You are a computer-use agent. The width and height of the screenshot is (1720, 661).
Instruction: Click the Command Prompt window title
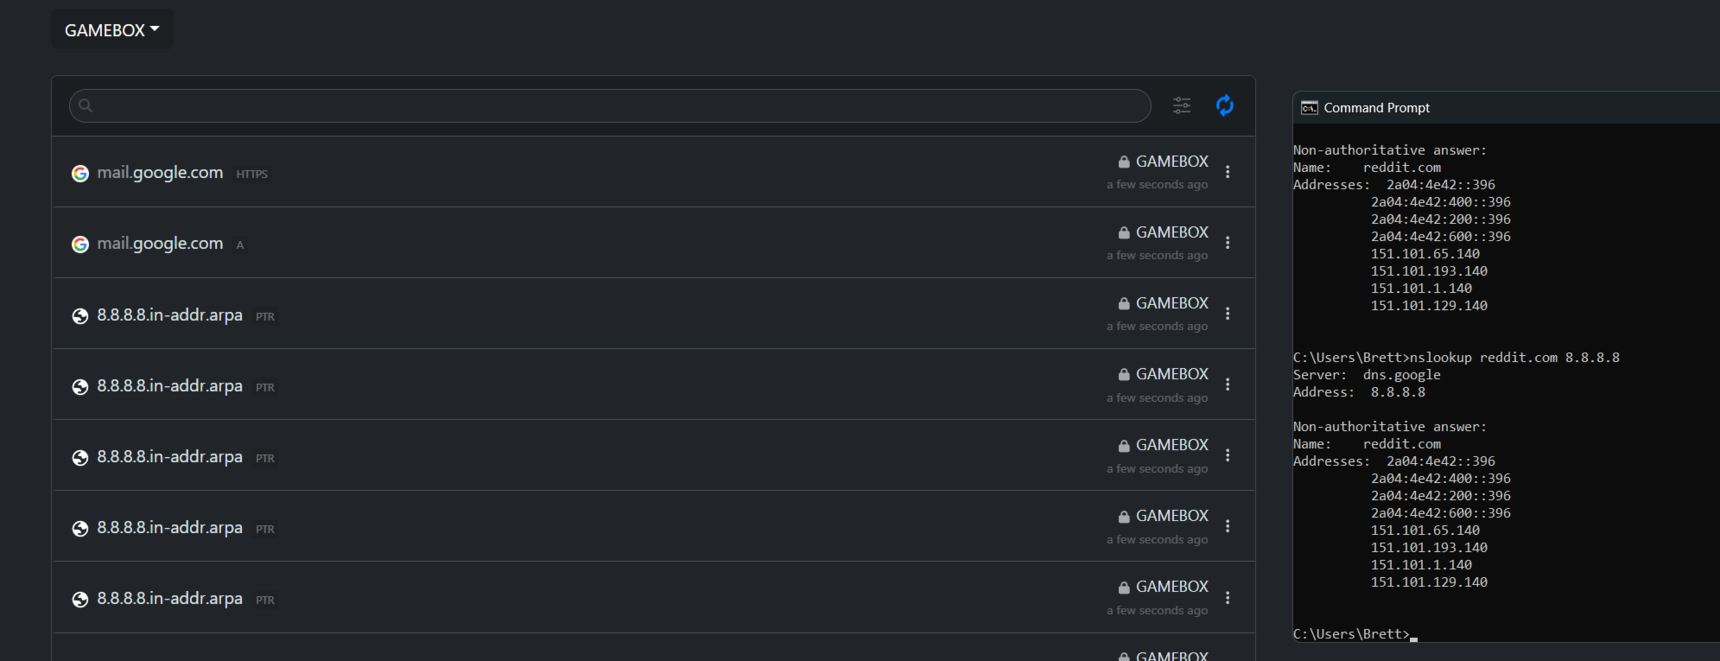coord(1376,108)
